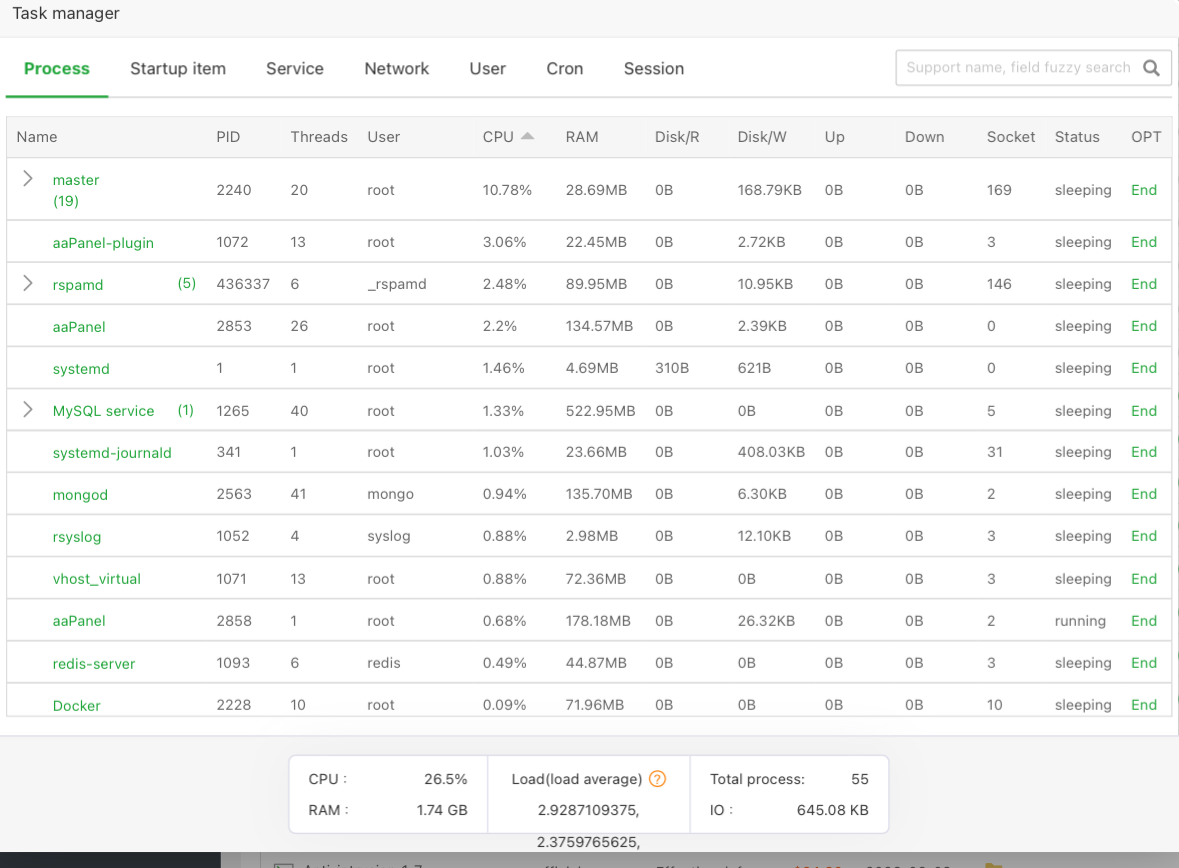Expand the master process group
Screen dimensions: 1179x868
[28, 178]
